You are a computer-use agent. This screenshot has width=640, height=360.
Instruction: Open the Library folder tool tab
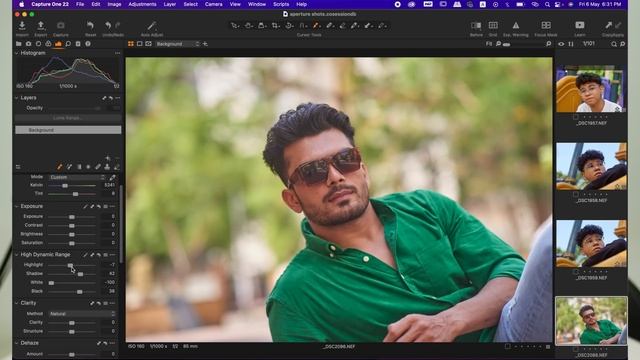point(18,44)
